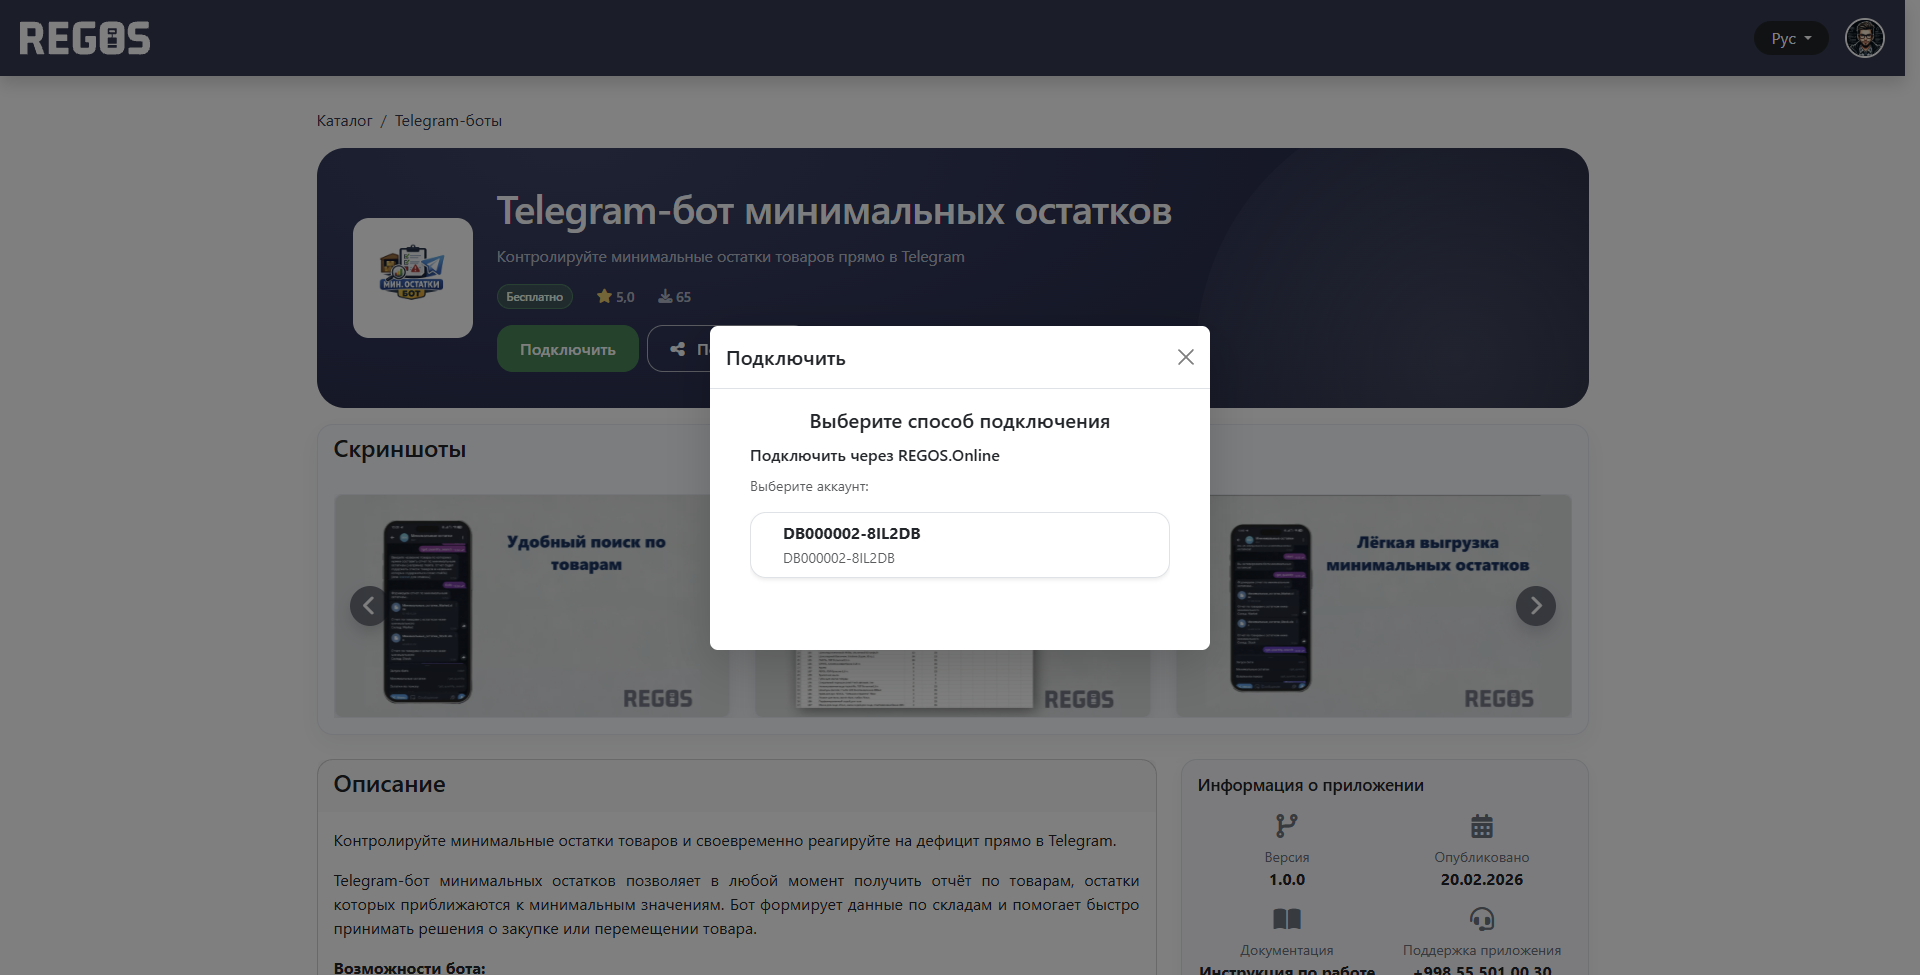
Task: Click version value 1.0.0
Action: 1286,880
